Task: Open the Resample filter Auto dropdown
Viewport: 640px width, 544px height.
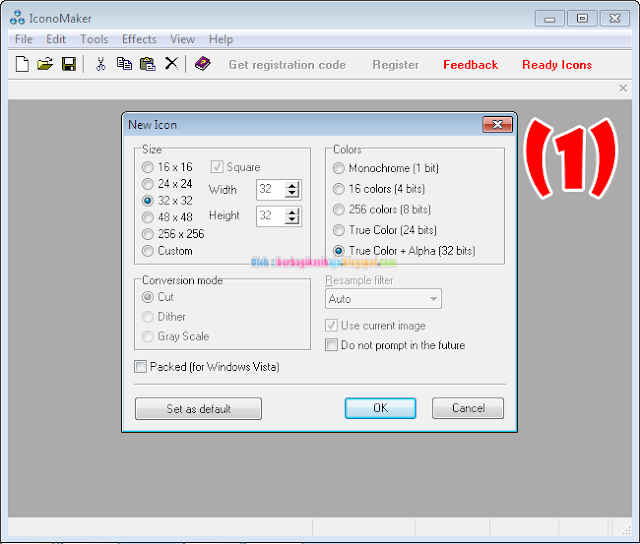Action: click(383, 299)
